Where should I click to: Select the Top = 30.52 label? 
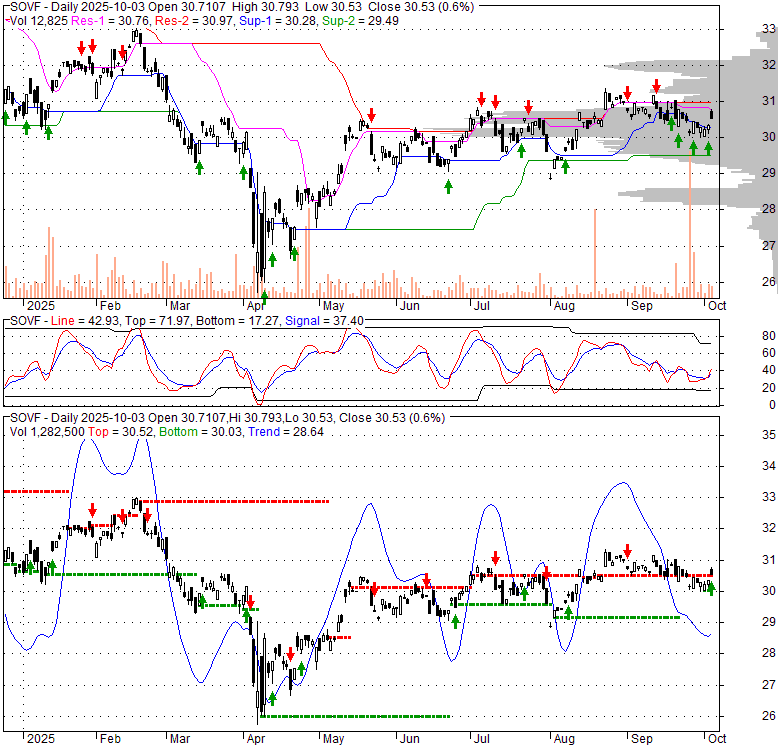click(x=121, y=432)
